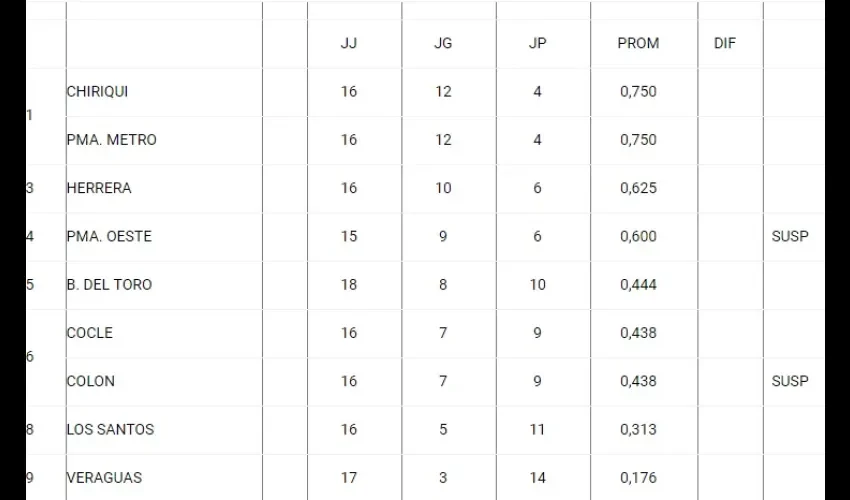Click the CHIRIQUI team name cell
The height and width of the screenshot is (500, 850).
(97, 91)
